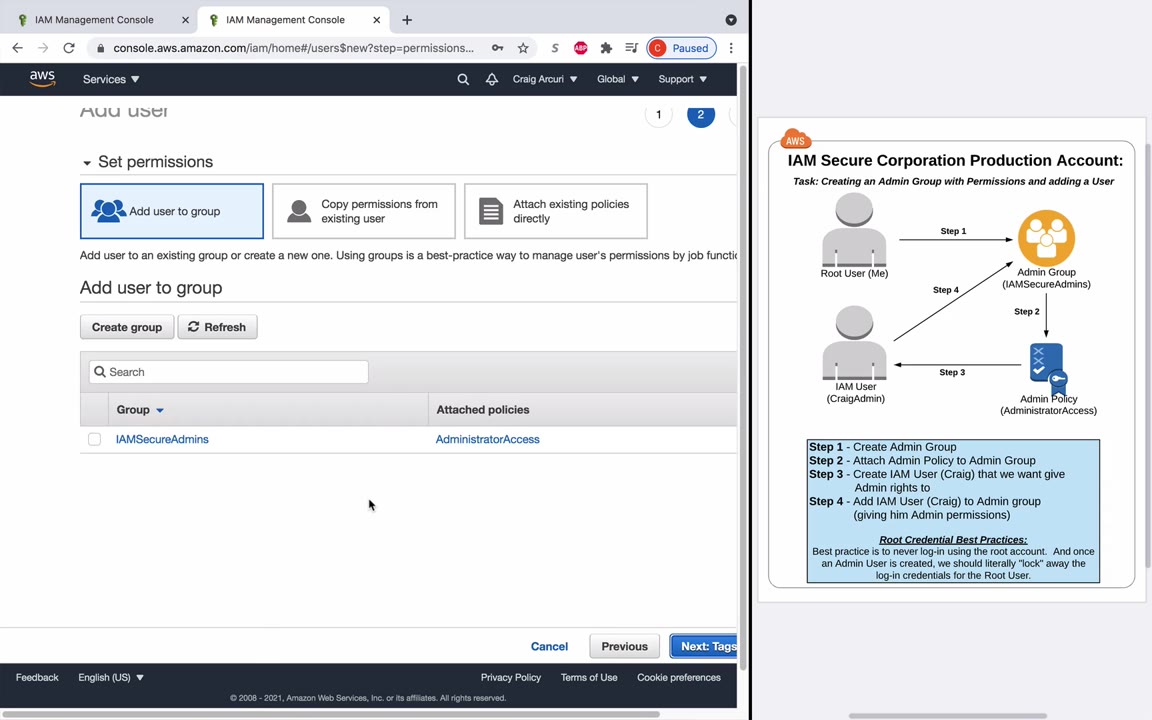The image size is (1152, 720).
Task: Click the tab search dropdown circle icon
Action: [x=731, y=20]
